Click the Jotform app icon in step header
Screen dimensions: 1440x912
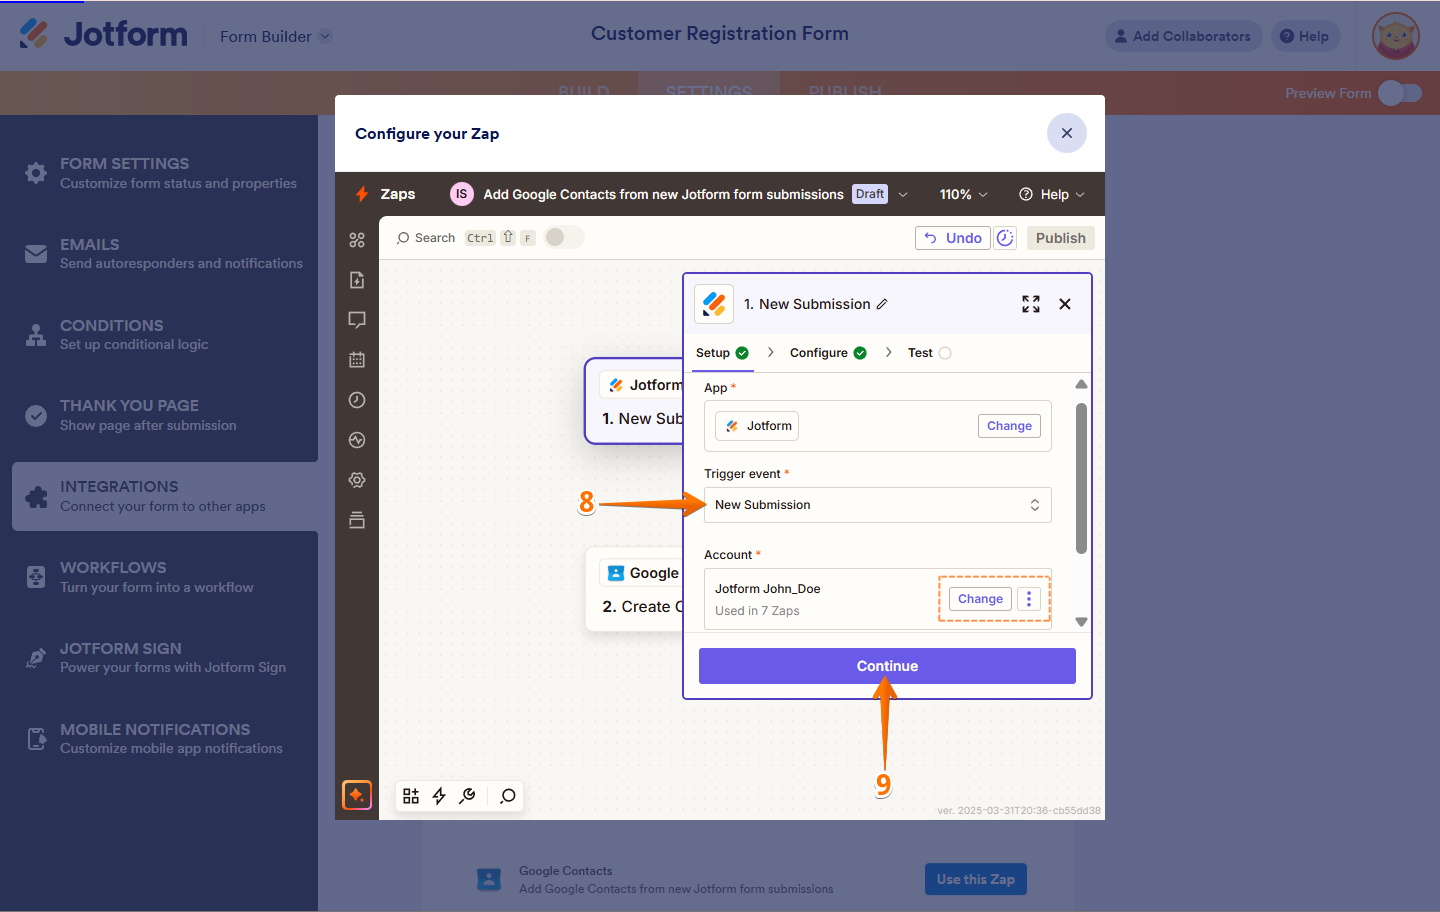tap(714, 304)
